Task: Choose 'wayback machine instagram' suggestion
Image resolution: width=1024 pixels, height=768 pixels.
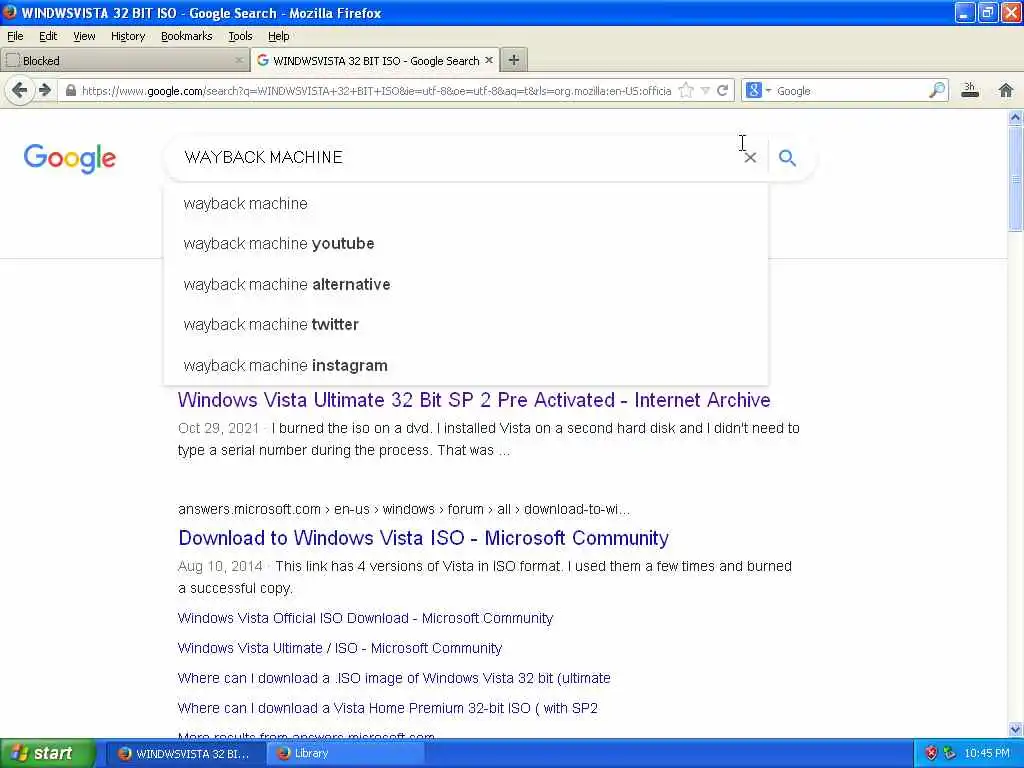Action: coord(466,365)
